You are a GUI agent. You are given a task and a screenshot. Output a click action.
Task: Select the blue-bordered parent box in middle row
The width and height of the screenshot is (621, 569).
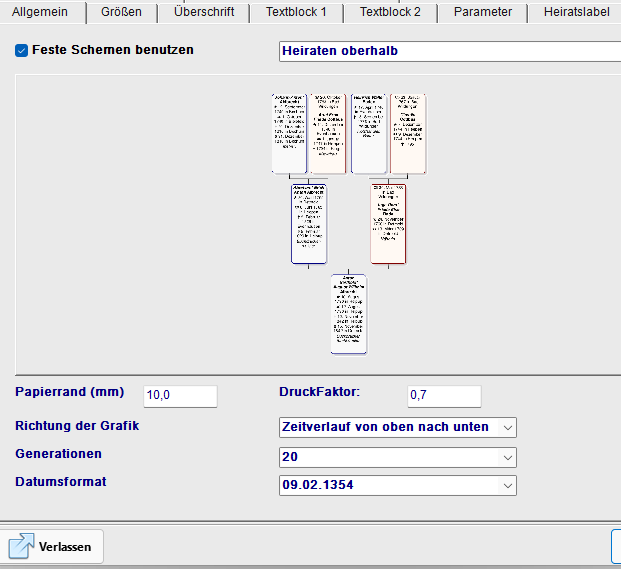[x=309, y=223]
